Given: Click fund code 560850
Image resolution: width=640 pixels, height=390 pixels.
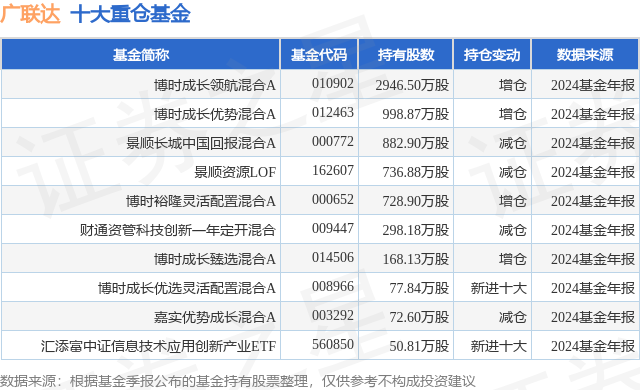Looking at the screenshot, I should coord(333,344).
